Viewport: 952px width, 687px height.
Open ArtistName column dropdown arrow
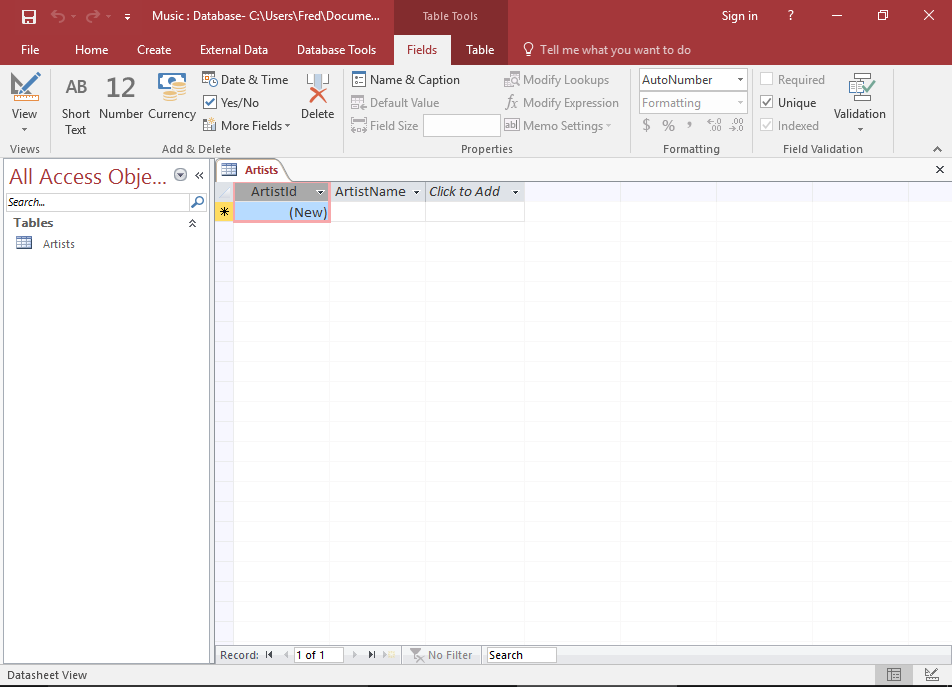point(416,192)
